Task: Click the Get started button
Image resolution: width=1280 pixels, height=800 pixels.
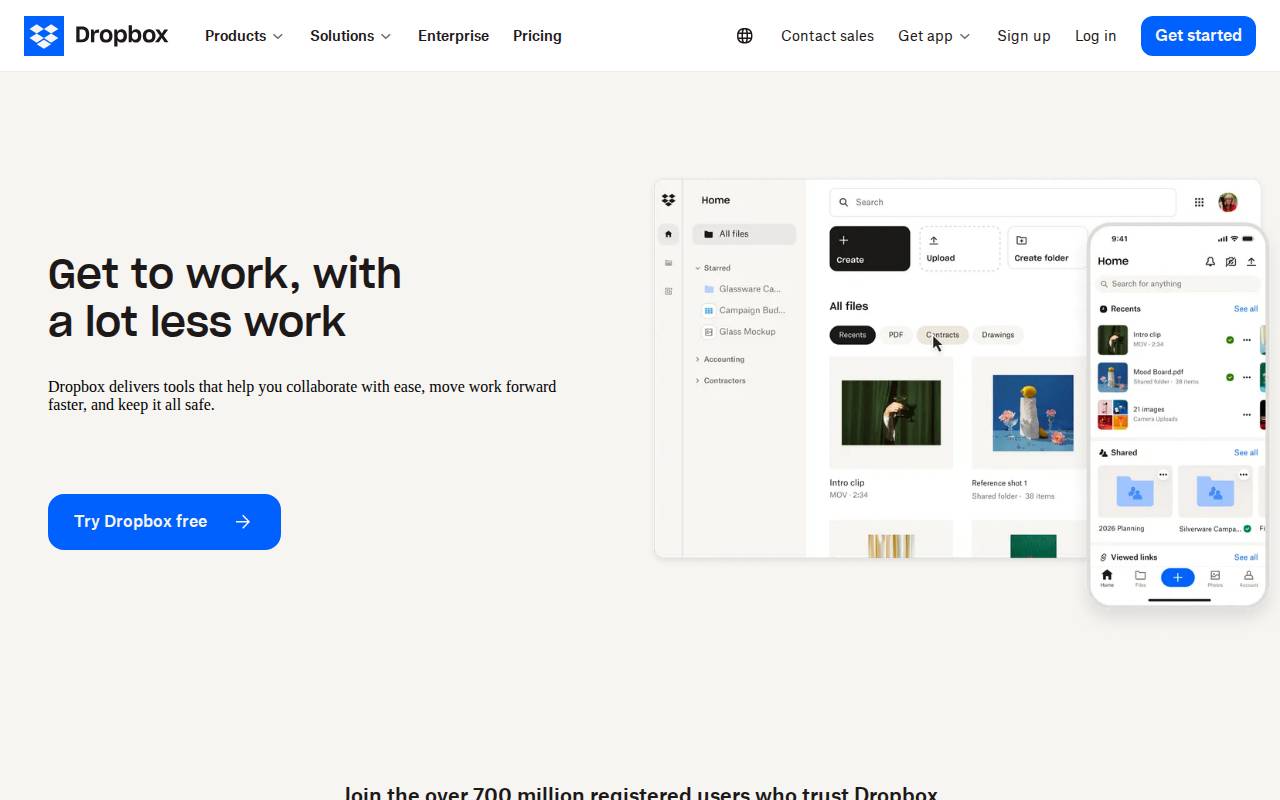Action: tap(1198, 36)
